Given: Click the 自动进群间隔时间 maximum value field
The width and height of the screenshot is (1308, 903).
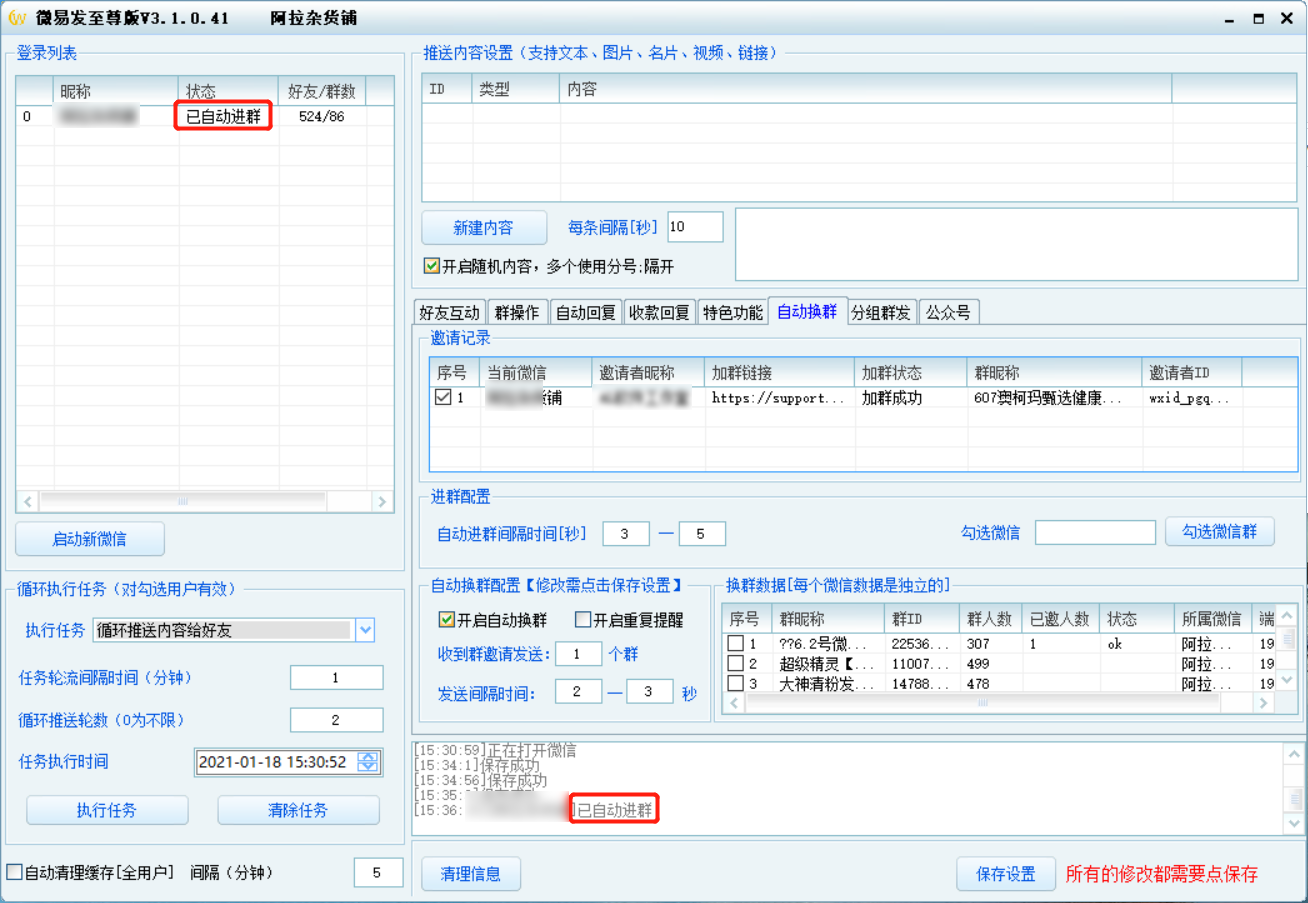Looking at the screenshot, I should coord(702,534).
